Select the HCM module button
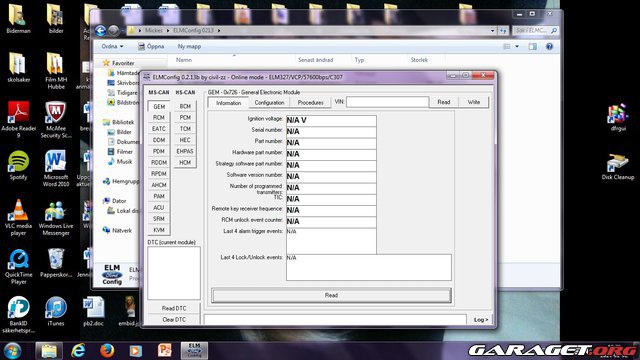 [x=185, y=162]
